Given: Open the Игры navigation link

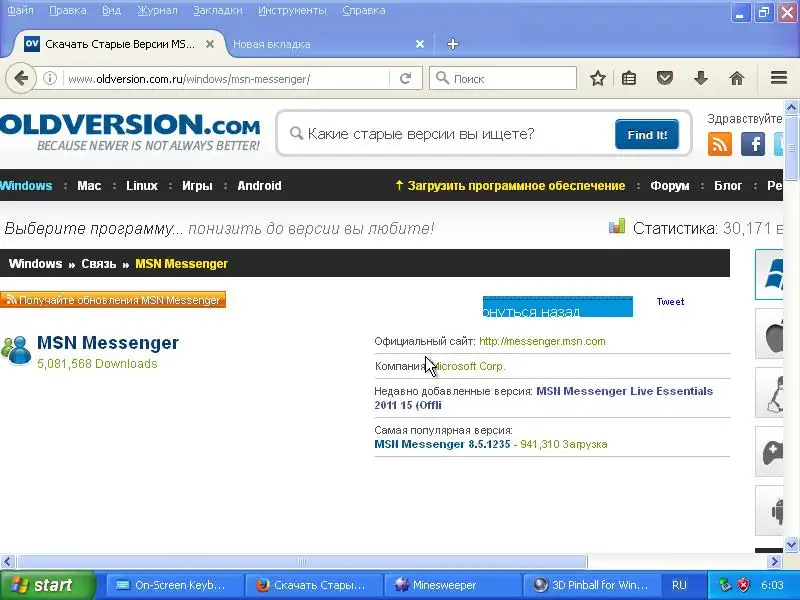Looking at the screenshot, I should pos(197,185).
